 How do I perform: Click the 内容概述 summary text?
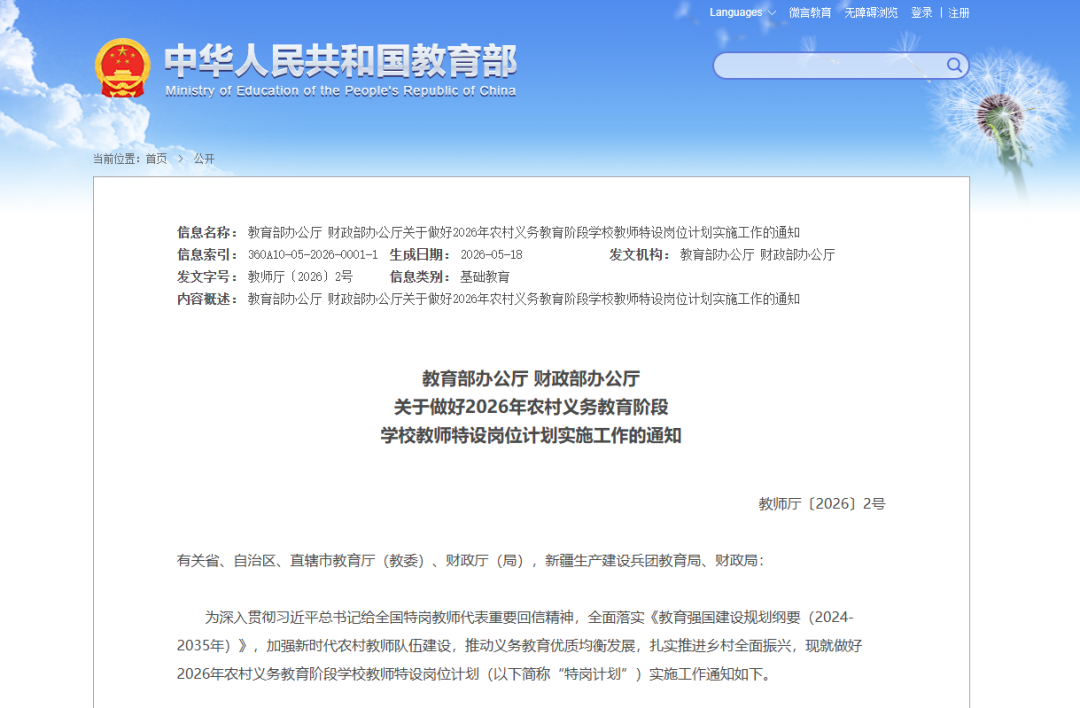pos(523,299)
